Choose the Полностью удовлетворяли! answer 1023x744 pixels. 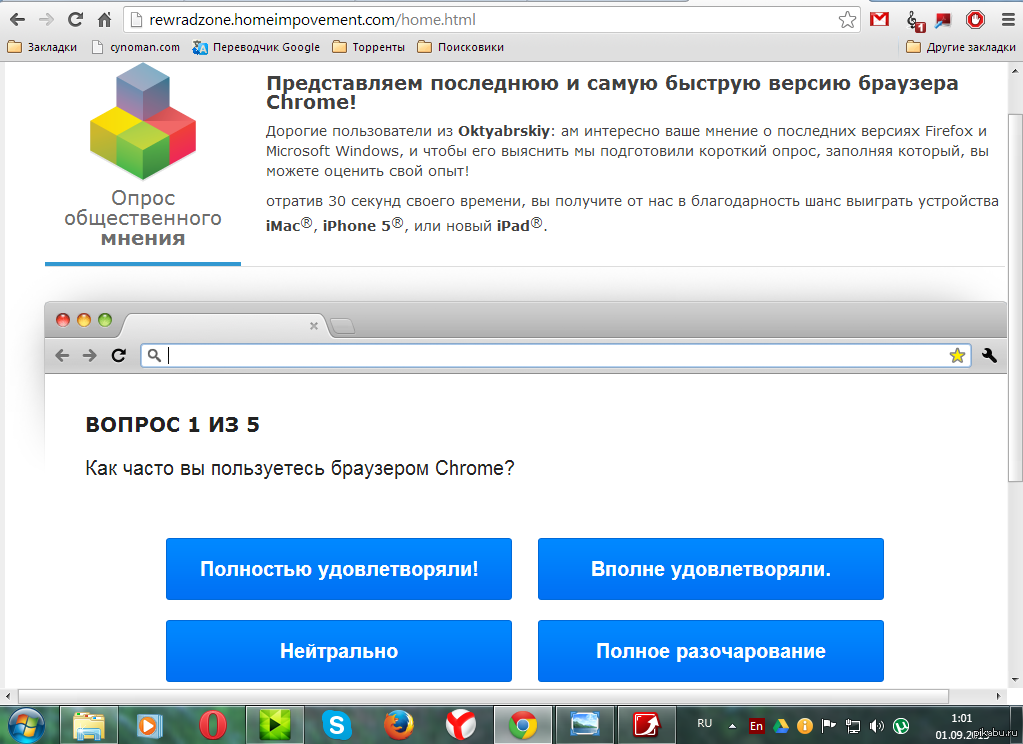pos(339,569)
